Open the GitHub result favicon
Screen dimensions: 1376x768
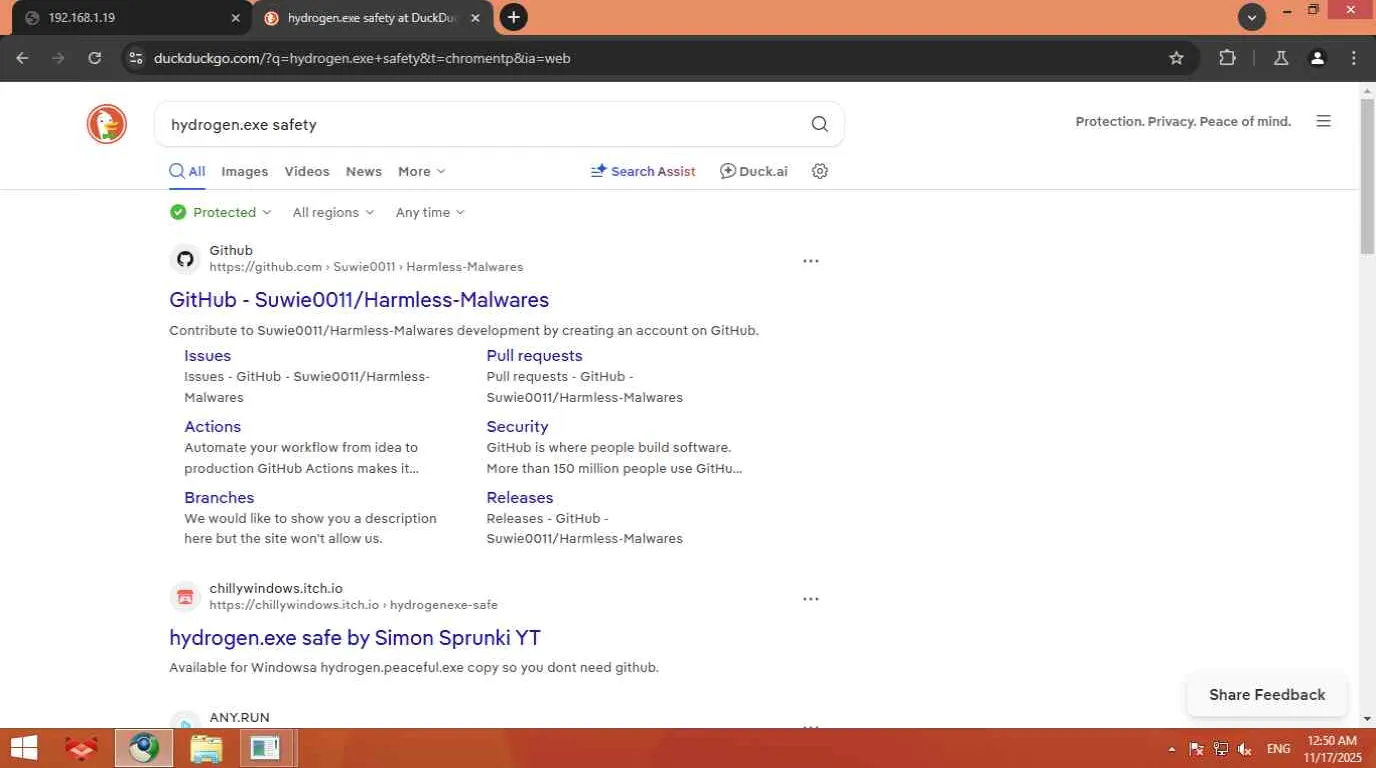point(185,259)
